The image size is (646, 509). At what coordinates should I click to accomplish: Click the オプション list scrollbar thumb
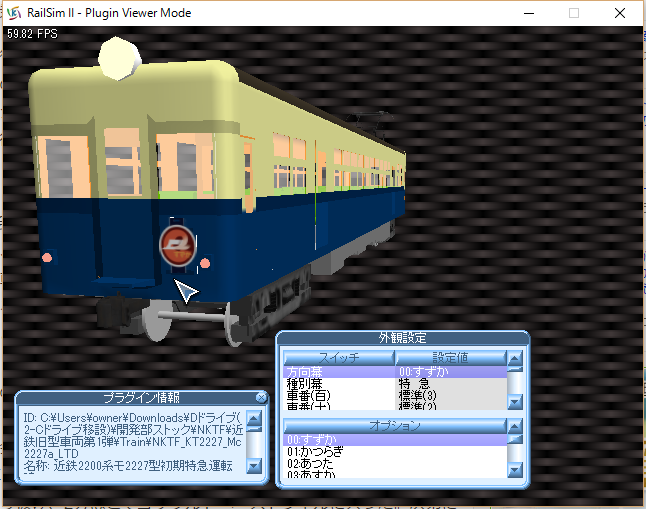(515, 439)
